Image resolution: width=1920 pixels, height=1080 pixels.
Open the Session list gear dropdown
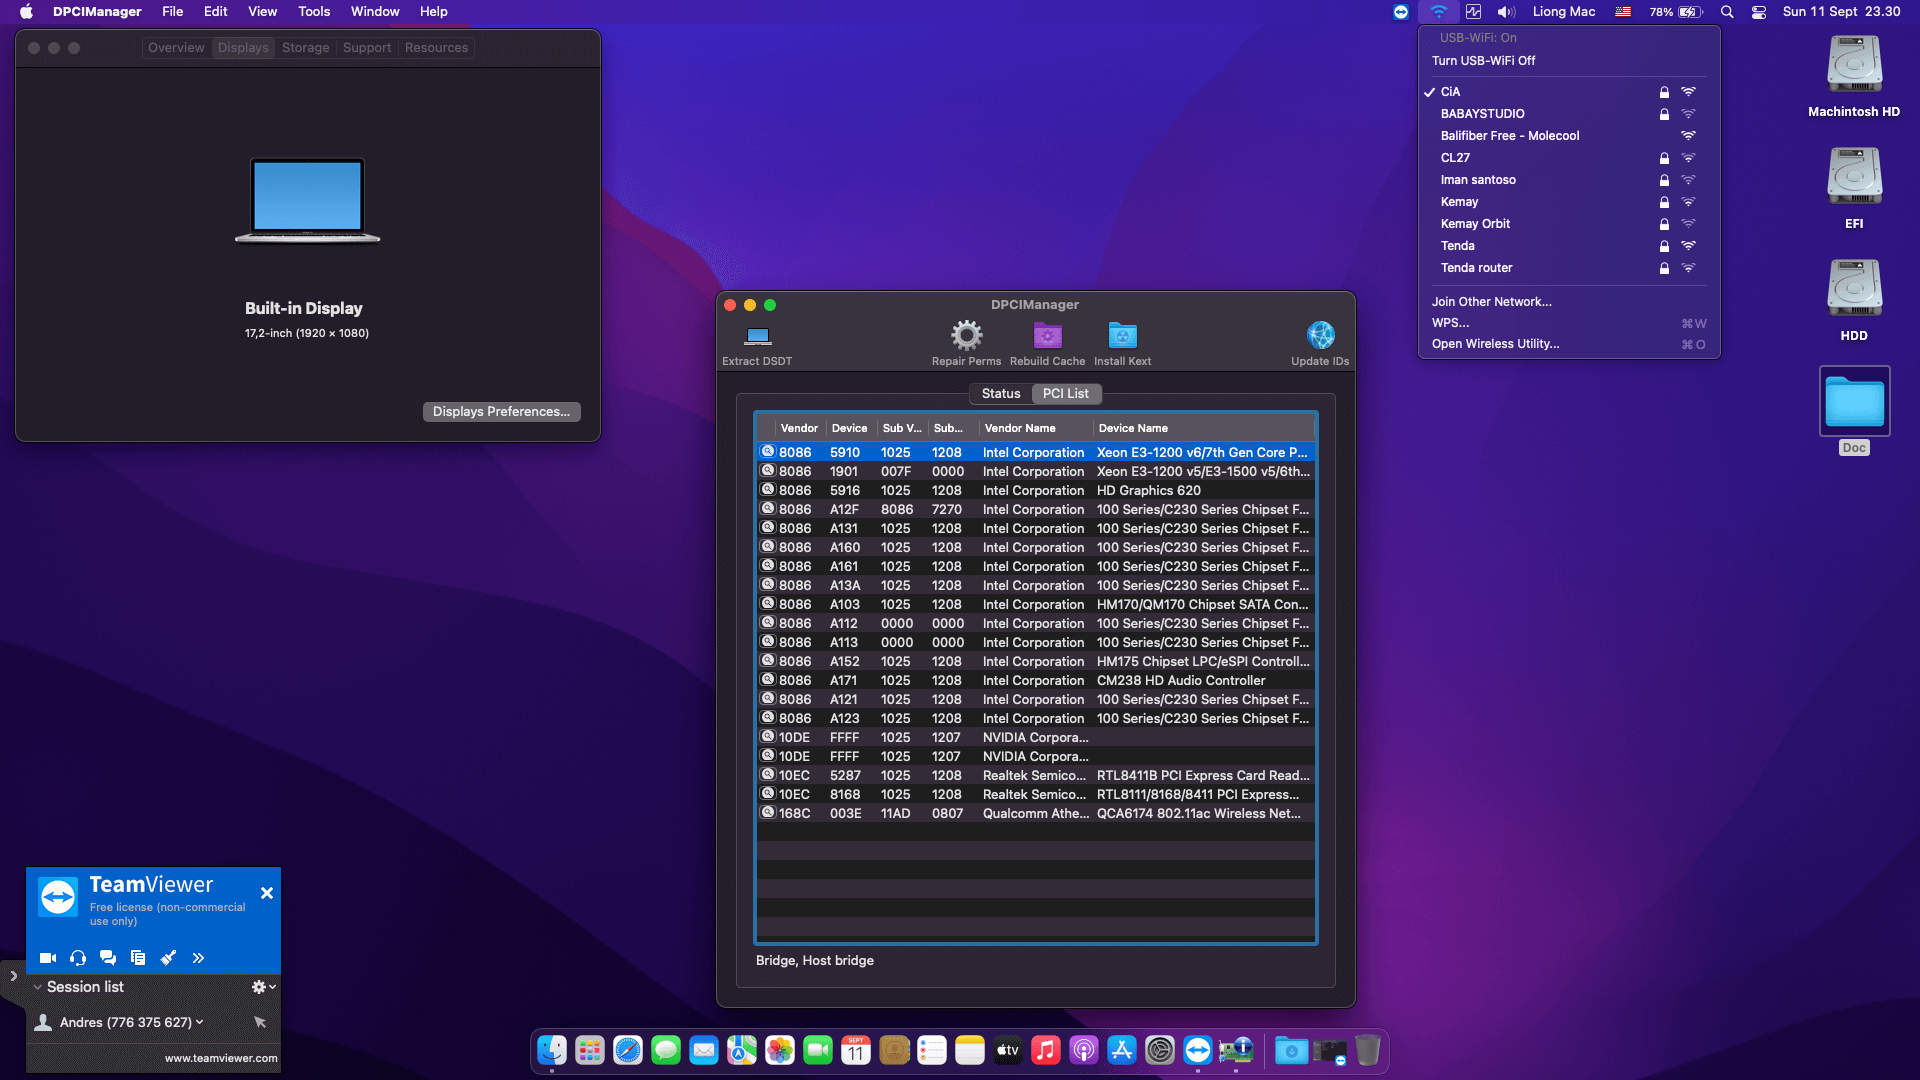click(x=263, y=987)
